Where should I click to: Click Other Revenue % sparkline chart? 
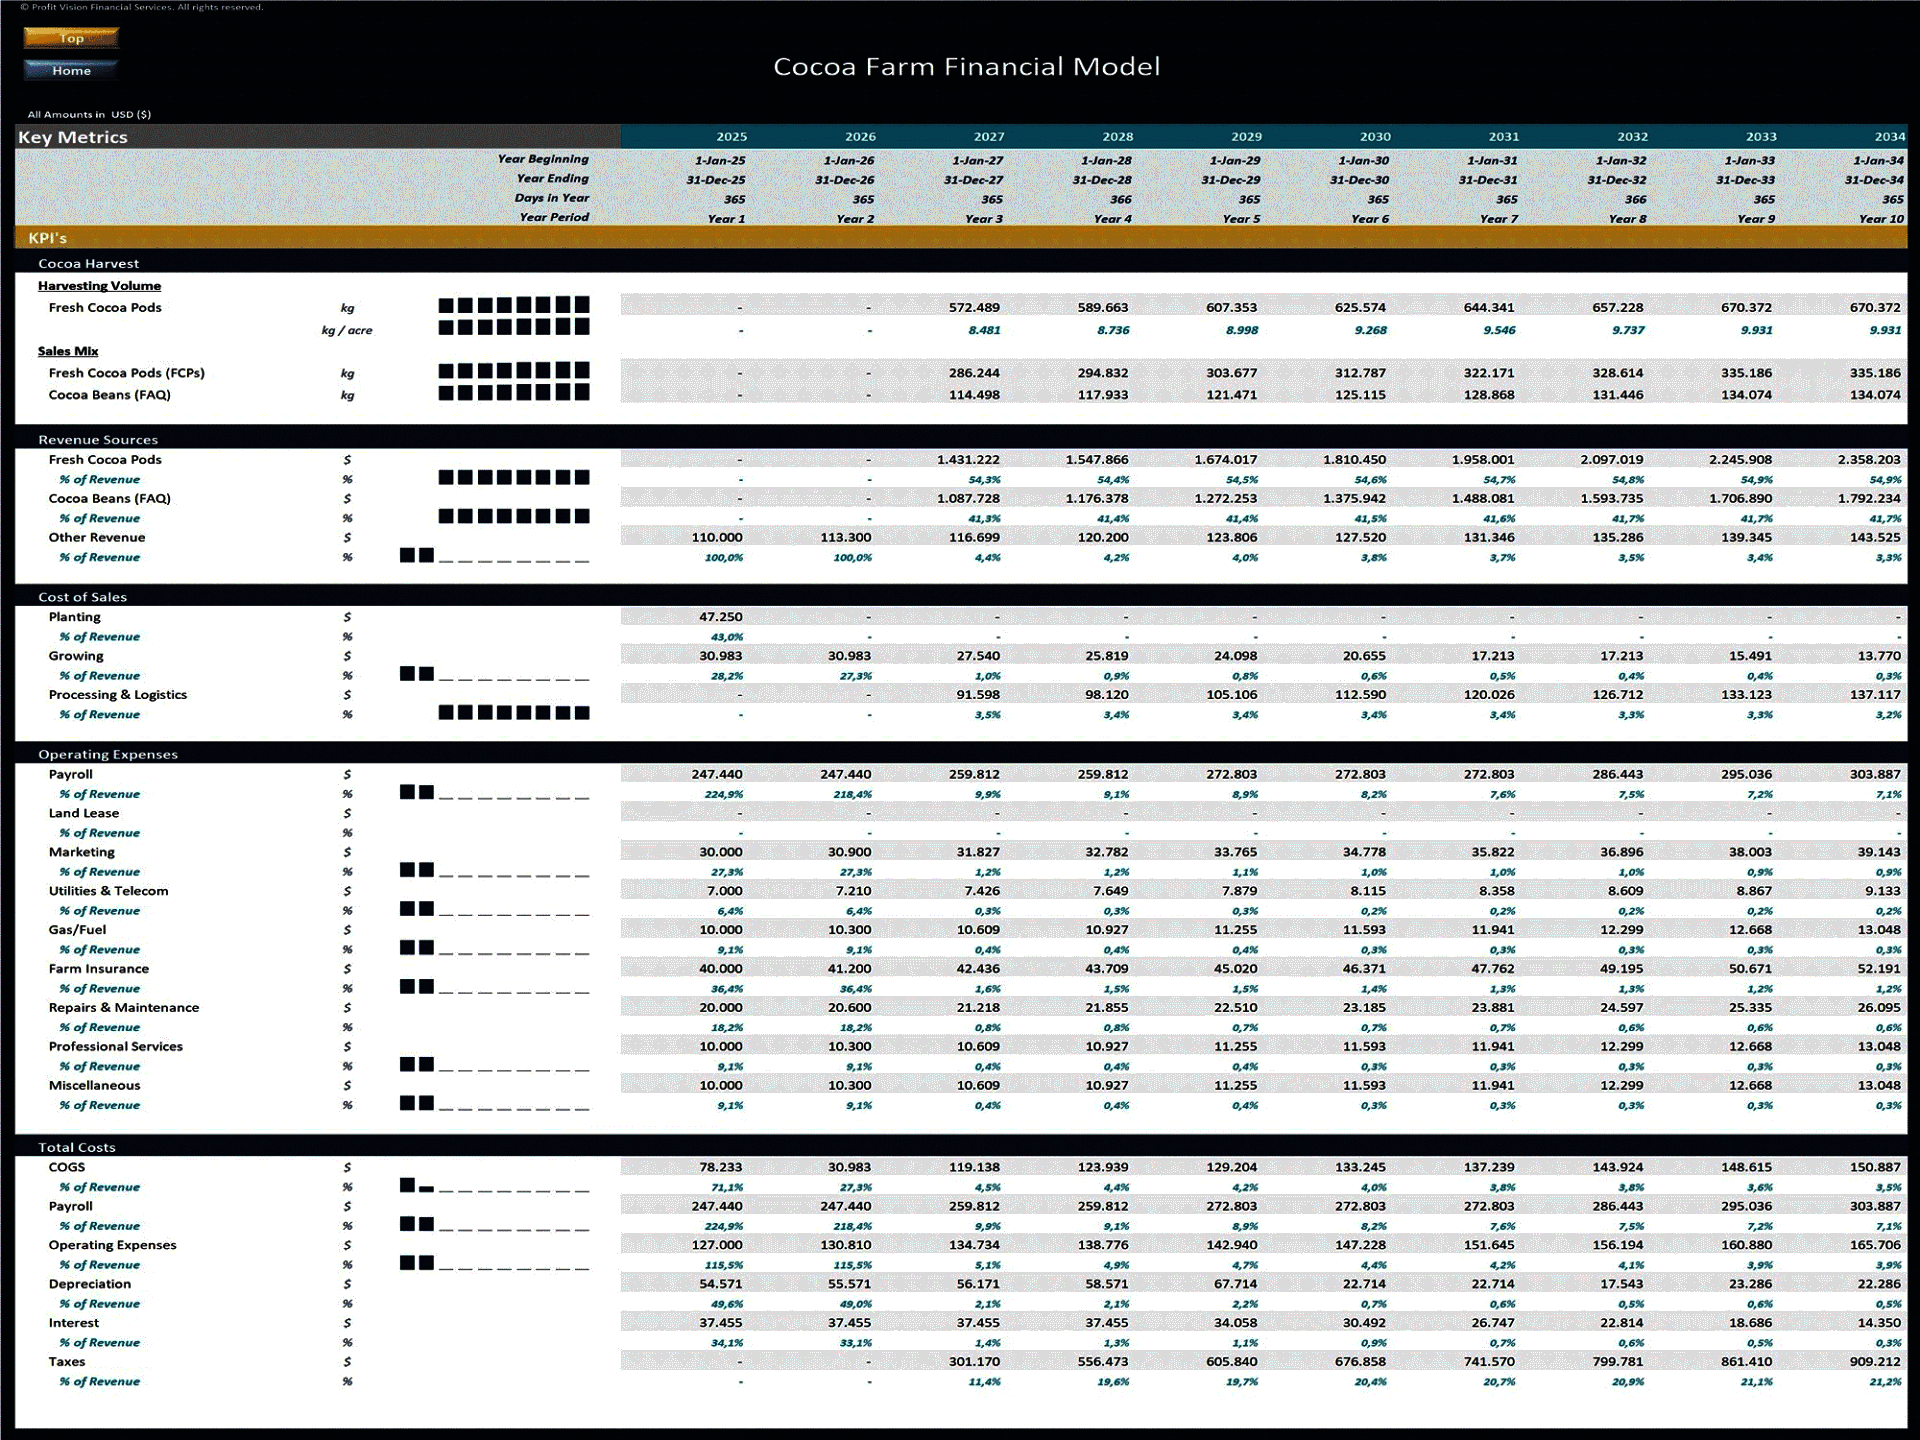tap(494, 556)
